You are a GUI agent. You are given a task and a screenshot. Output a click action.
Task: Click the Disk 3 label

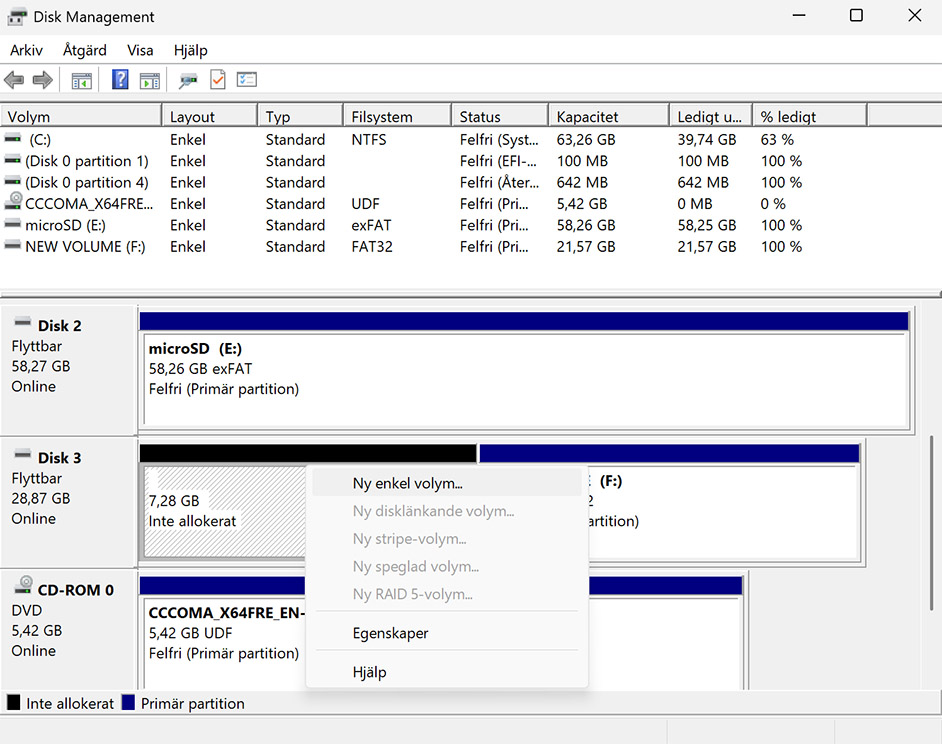pyautogui.click(x=59, y=458)
